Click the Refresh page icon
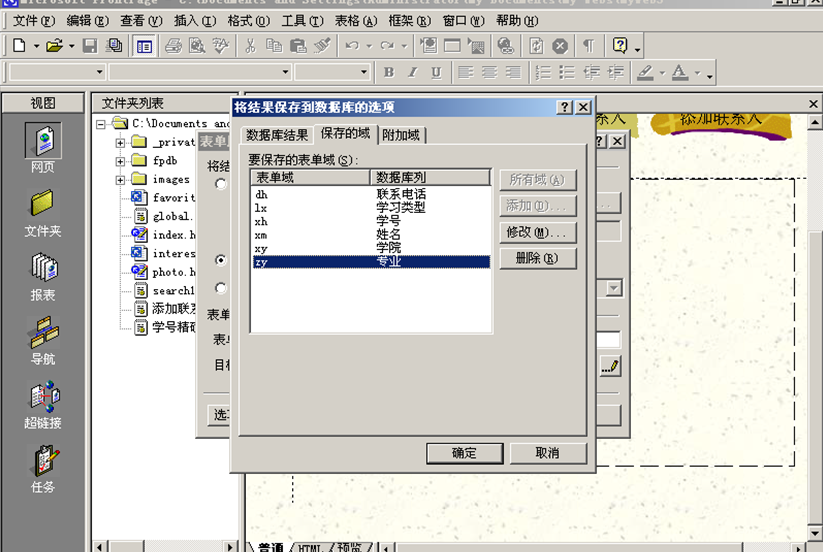The height and width of the screenshot is (552, 823). pyautogui.click(x=536, y=46)
